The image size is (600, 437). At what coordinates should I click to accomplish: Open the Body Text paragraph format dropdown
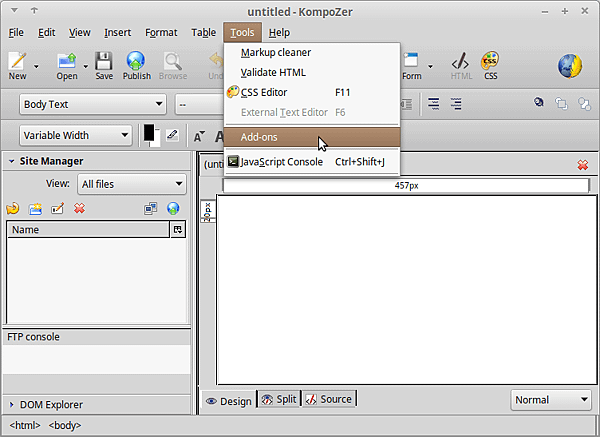click(93, 104)
